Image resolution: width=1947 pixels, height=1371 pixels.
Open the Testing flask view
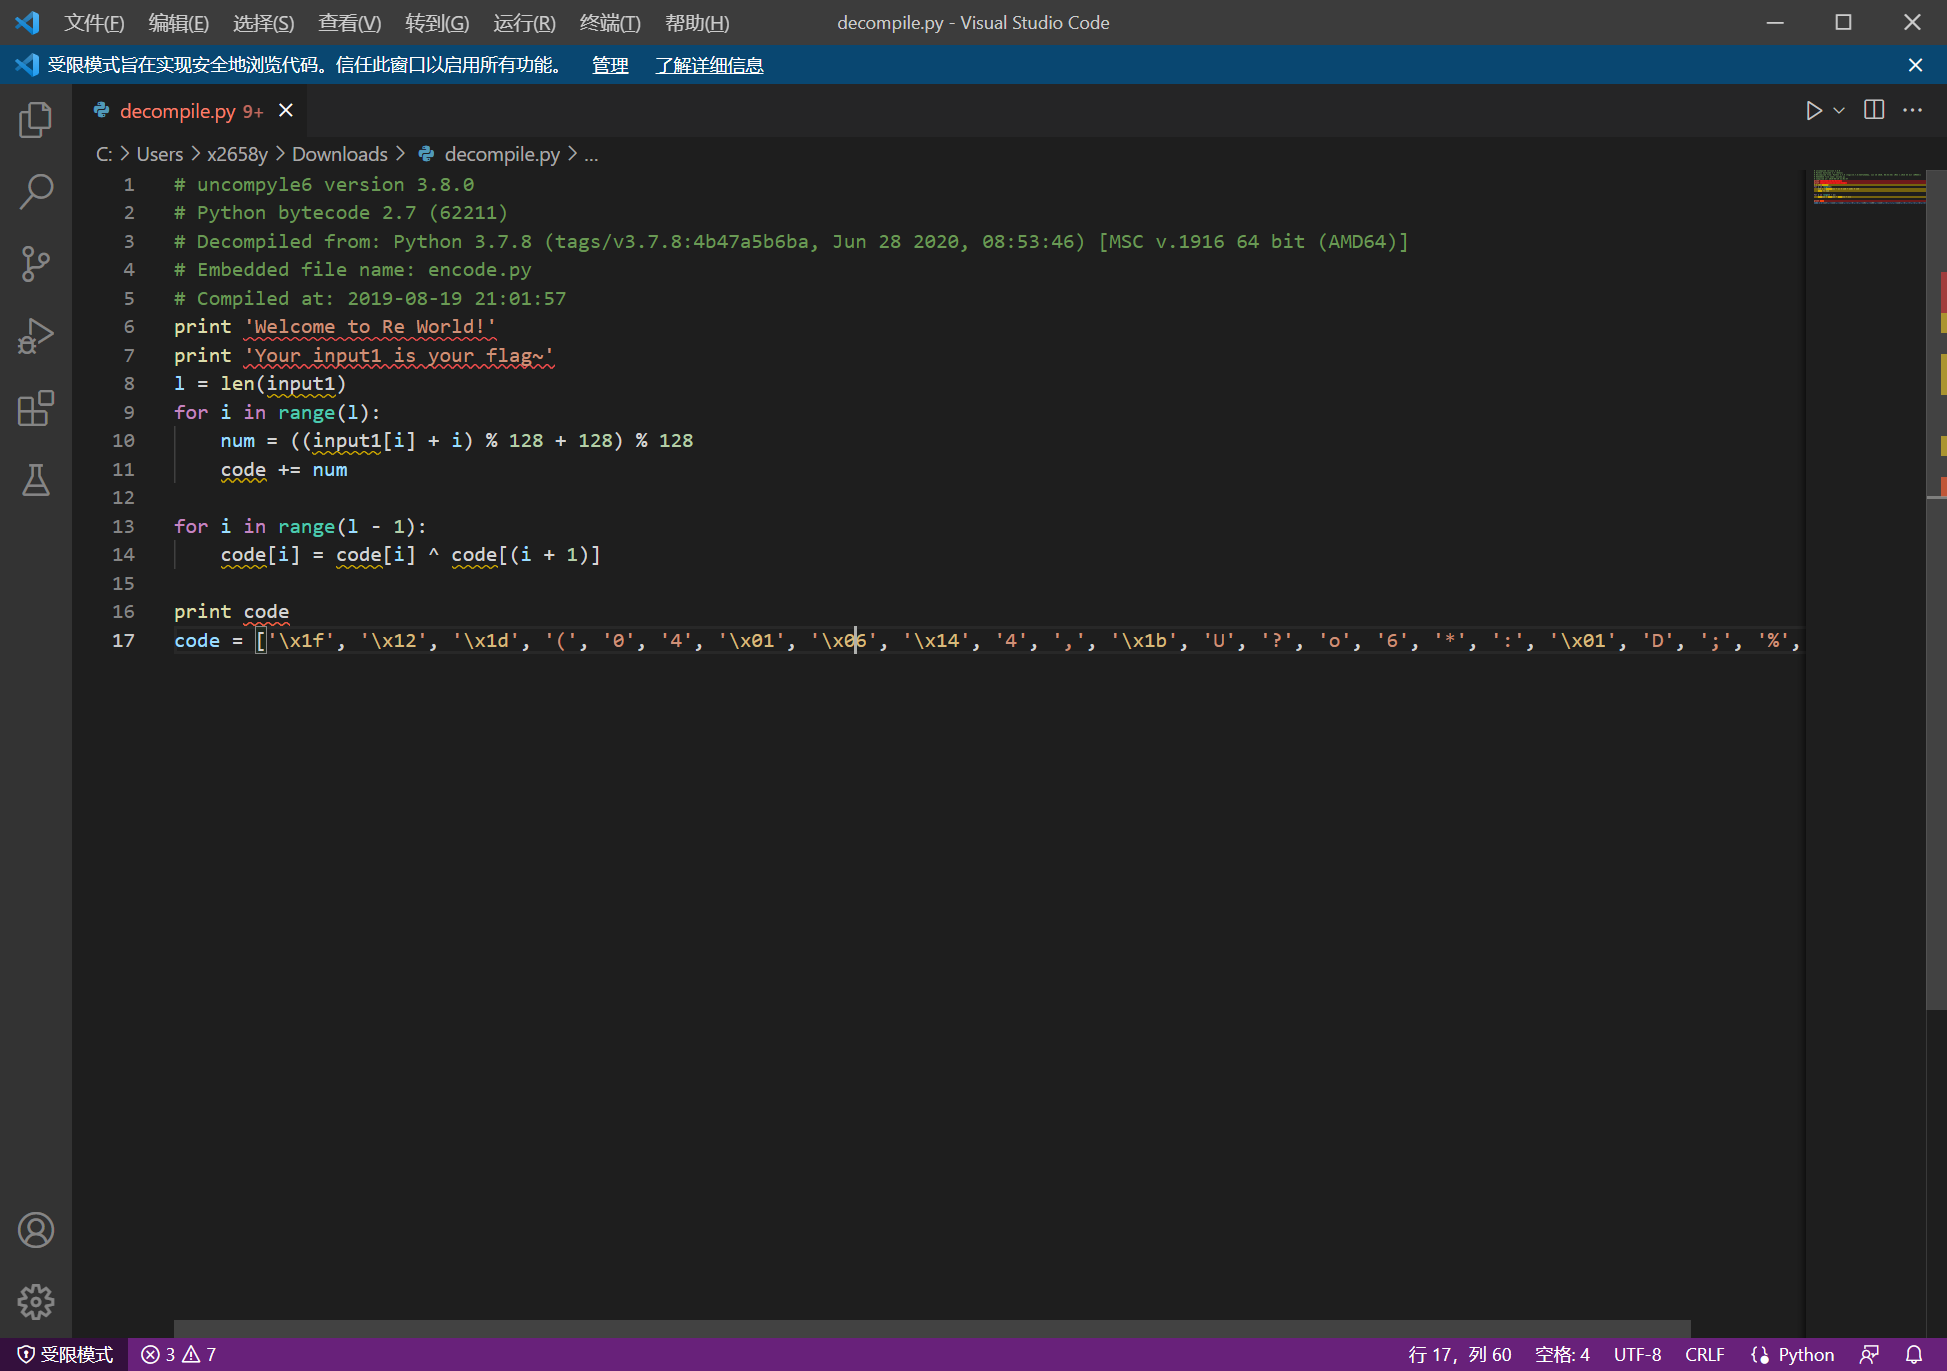click(x=36, y=481)
